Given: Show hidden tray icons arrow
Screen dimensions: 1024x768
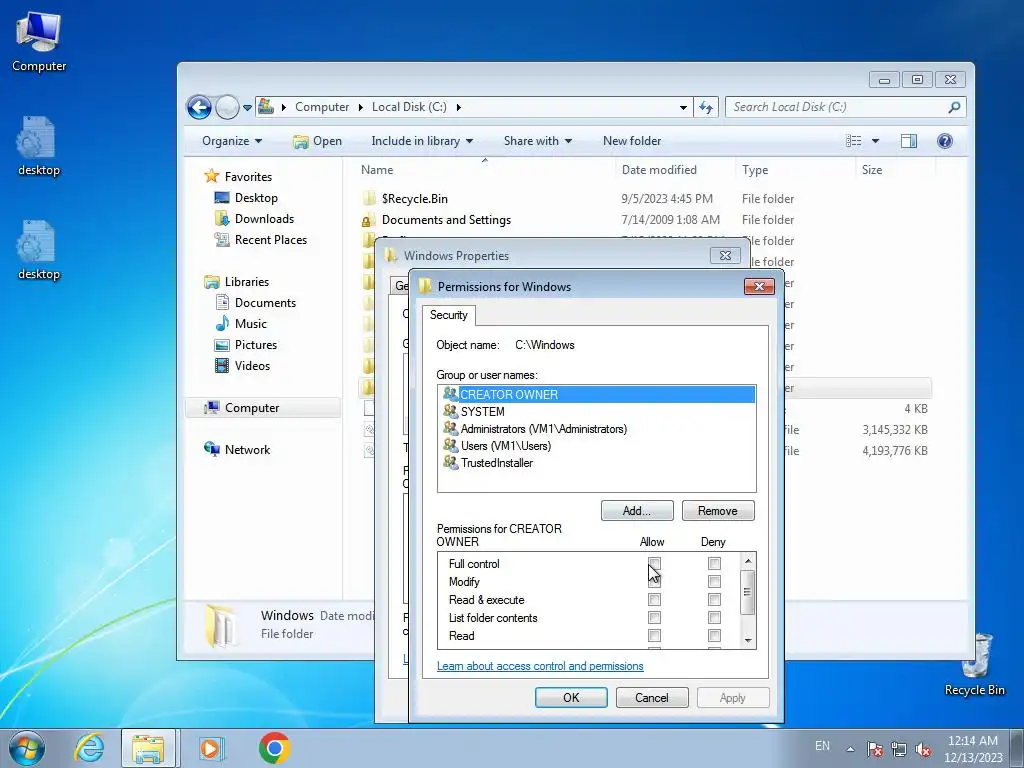Looking at the screenshot, I should [850, 749].
